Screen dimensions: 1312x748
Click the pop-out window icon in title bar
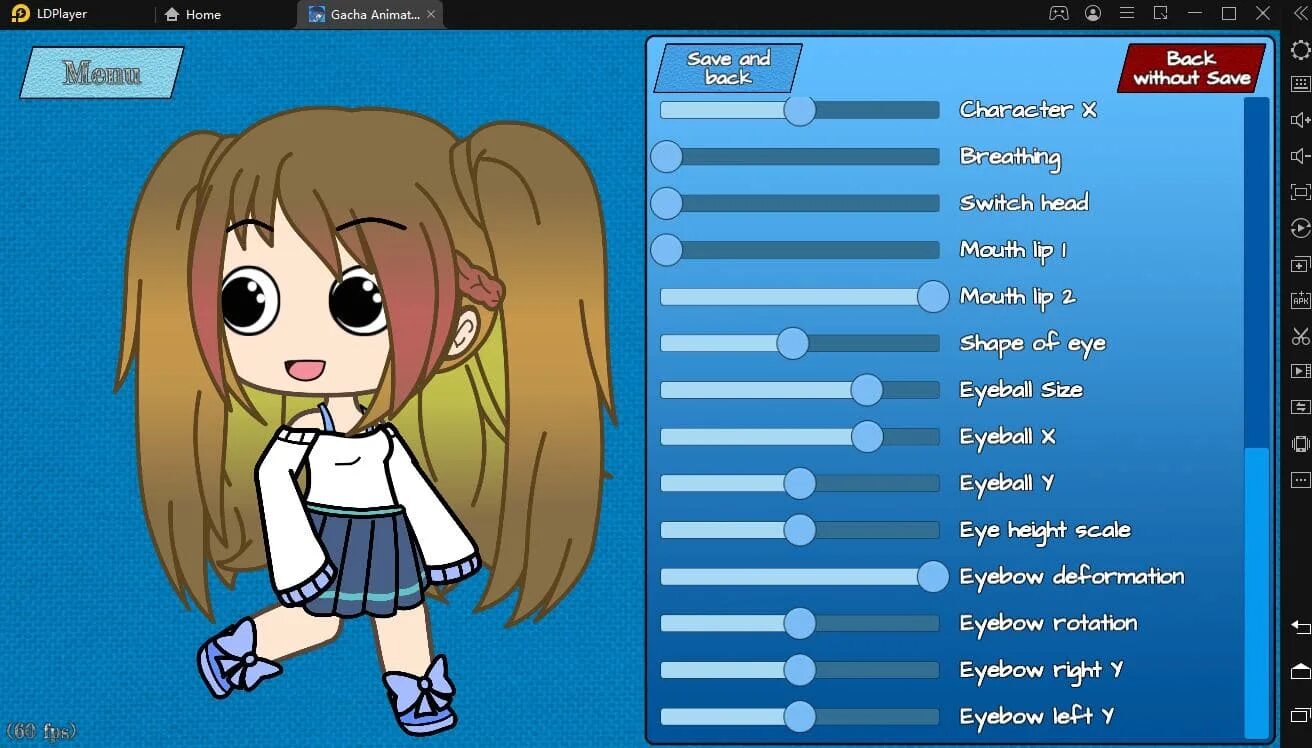pyautogui.click(x=1161, y=13)
